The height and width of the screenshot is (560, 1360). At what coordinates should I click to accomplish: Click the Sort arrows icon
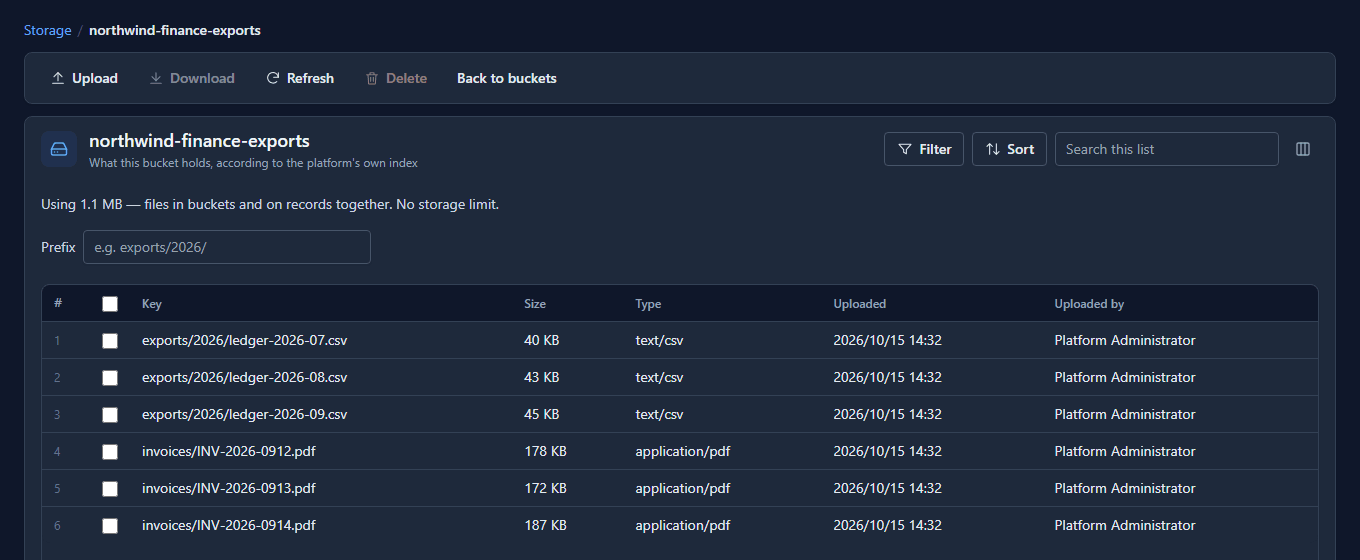993,149
